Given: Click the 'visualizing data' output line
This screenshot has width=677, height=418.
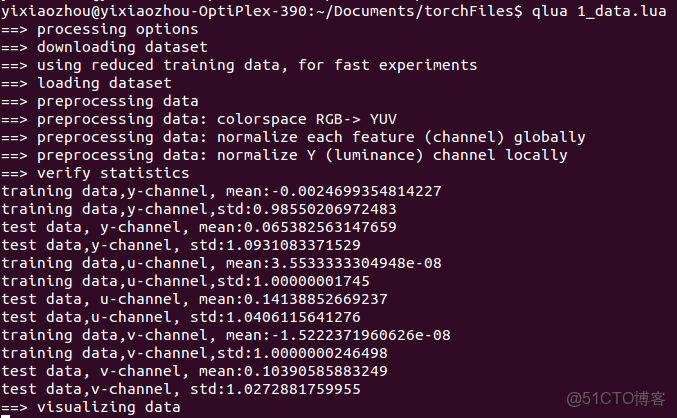Looking at the screenshot, I should point(108,407).
